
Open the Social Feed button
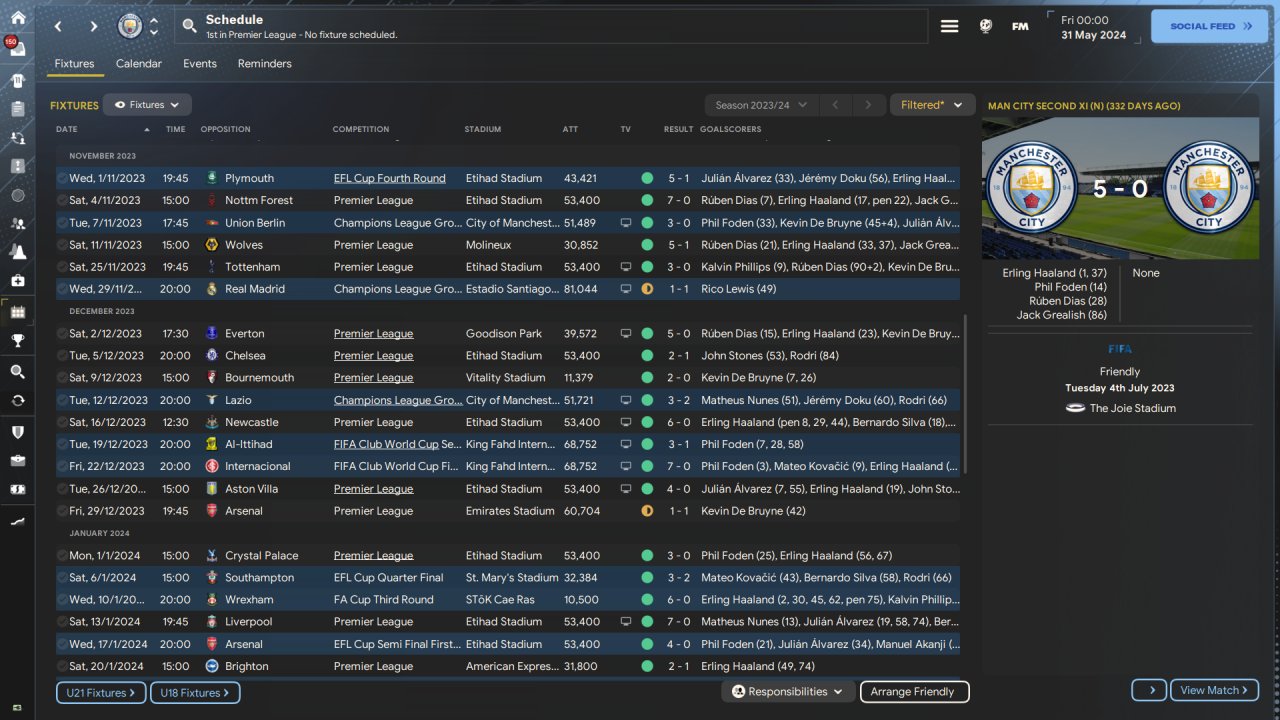1209,27
